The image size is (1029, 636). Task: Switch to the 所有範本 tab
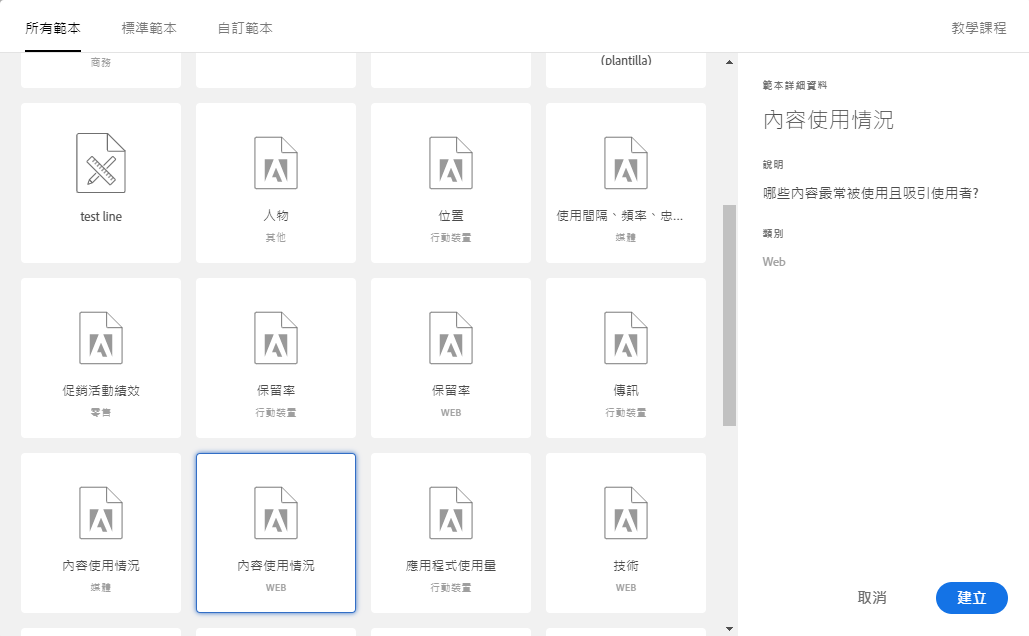click(52, 28)
